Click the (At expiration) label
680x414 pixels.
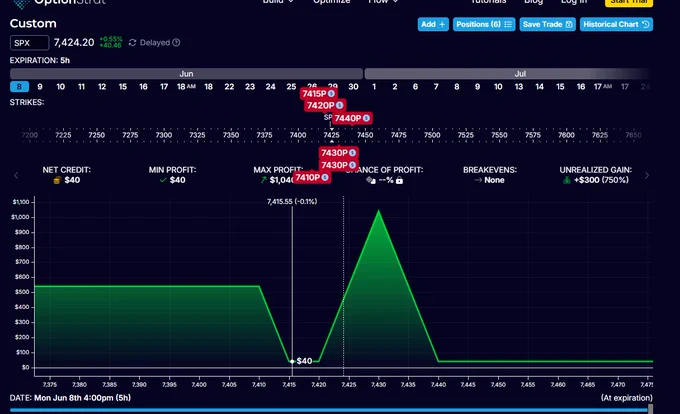[627, 398]
